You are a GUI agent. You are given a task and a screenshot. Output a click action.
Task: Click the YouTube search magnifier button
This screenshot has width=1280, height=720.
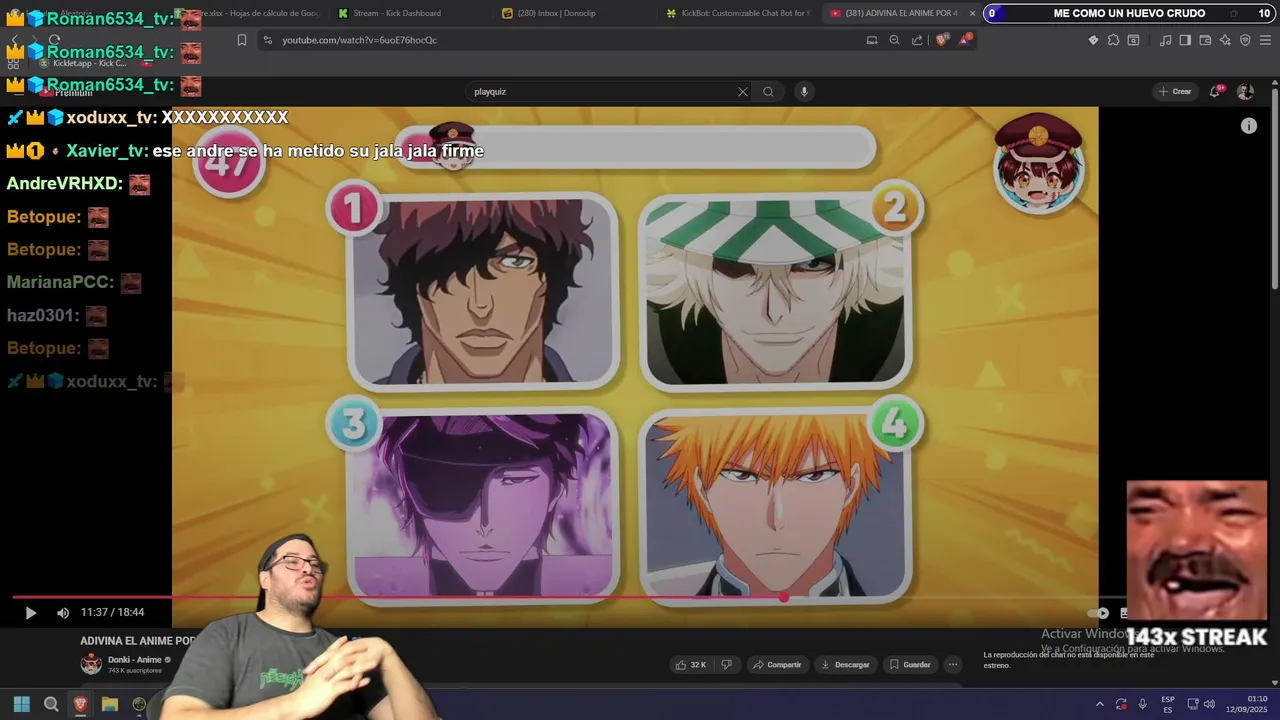click(768, 92)
